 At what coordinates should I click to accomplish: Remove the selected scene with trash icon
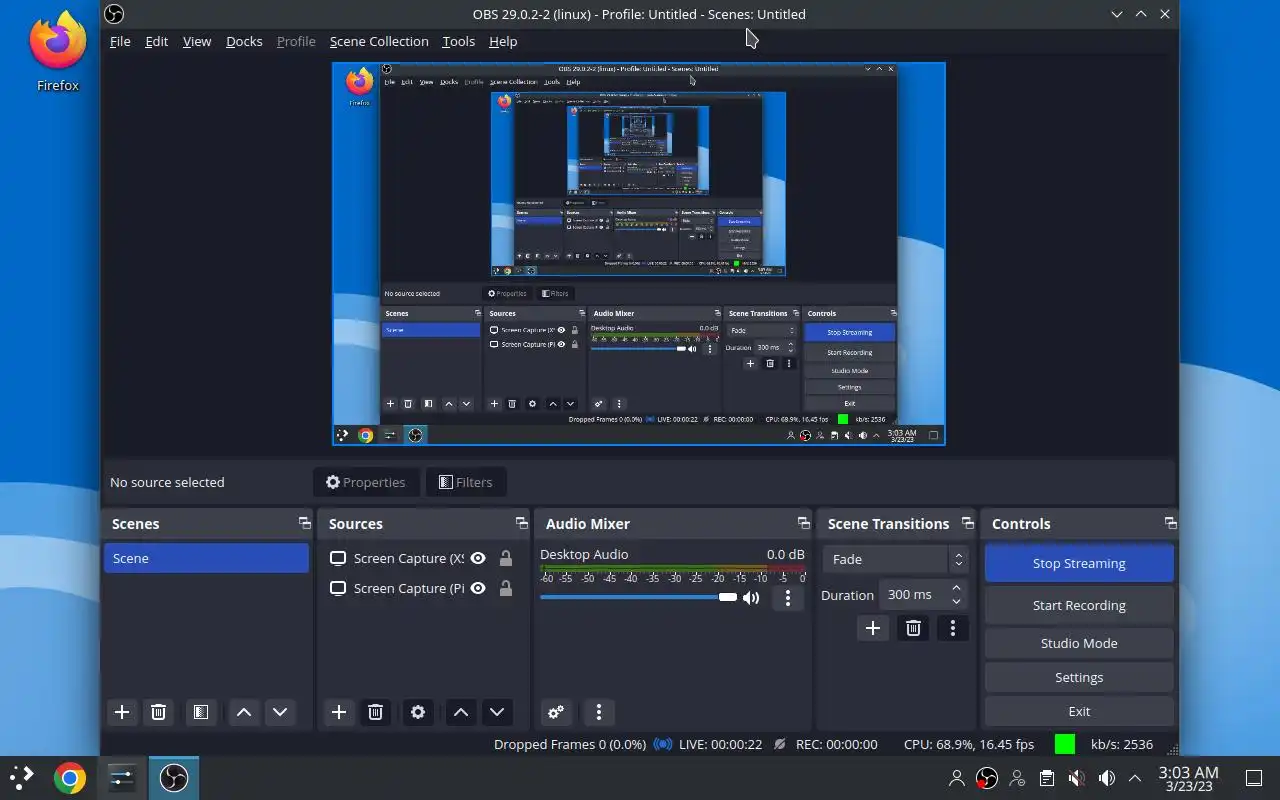158,712
